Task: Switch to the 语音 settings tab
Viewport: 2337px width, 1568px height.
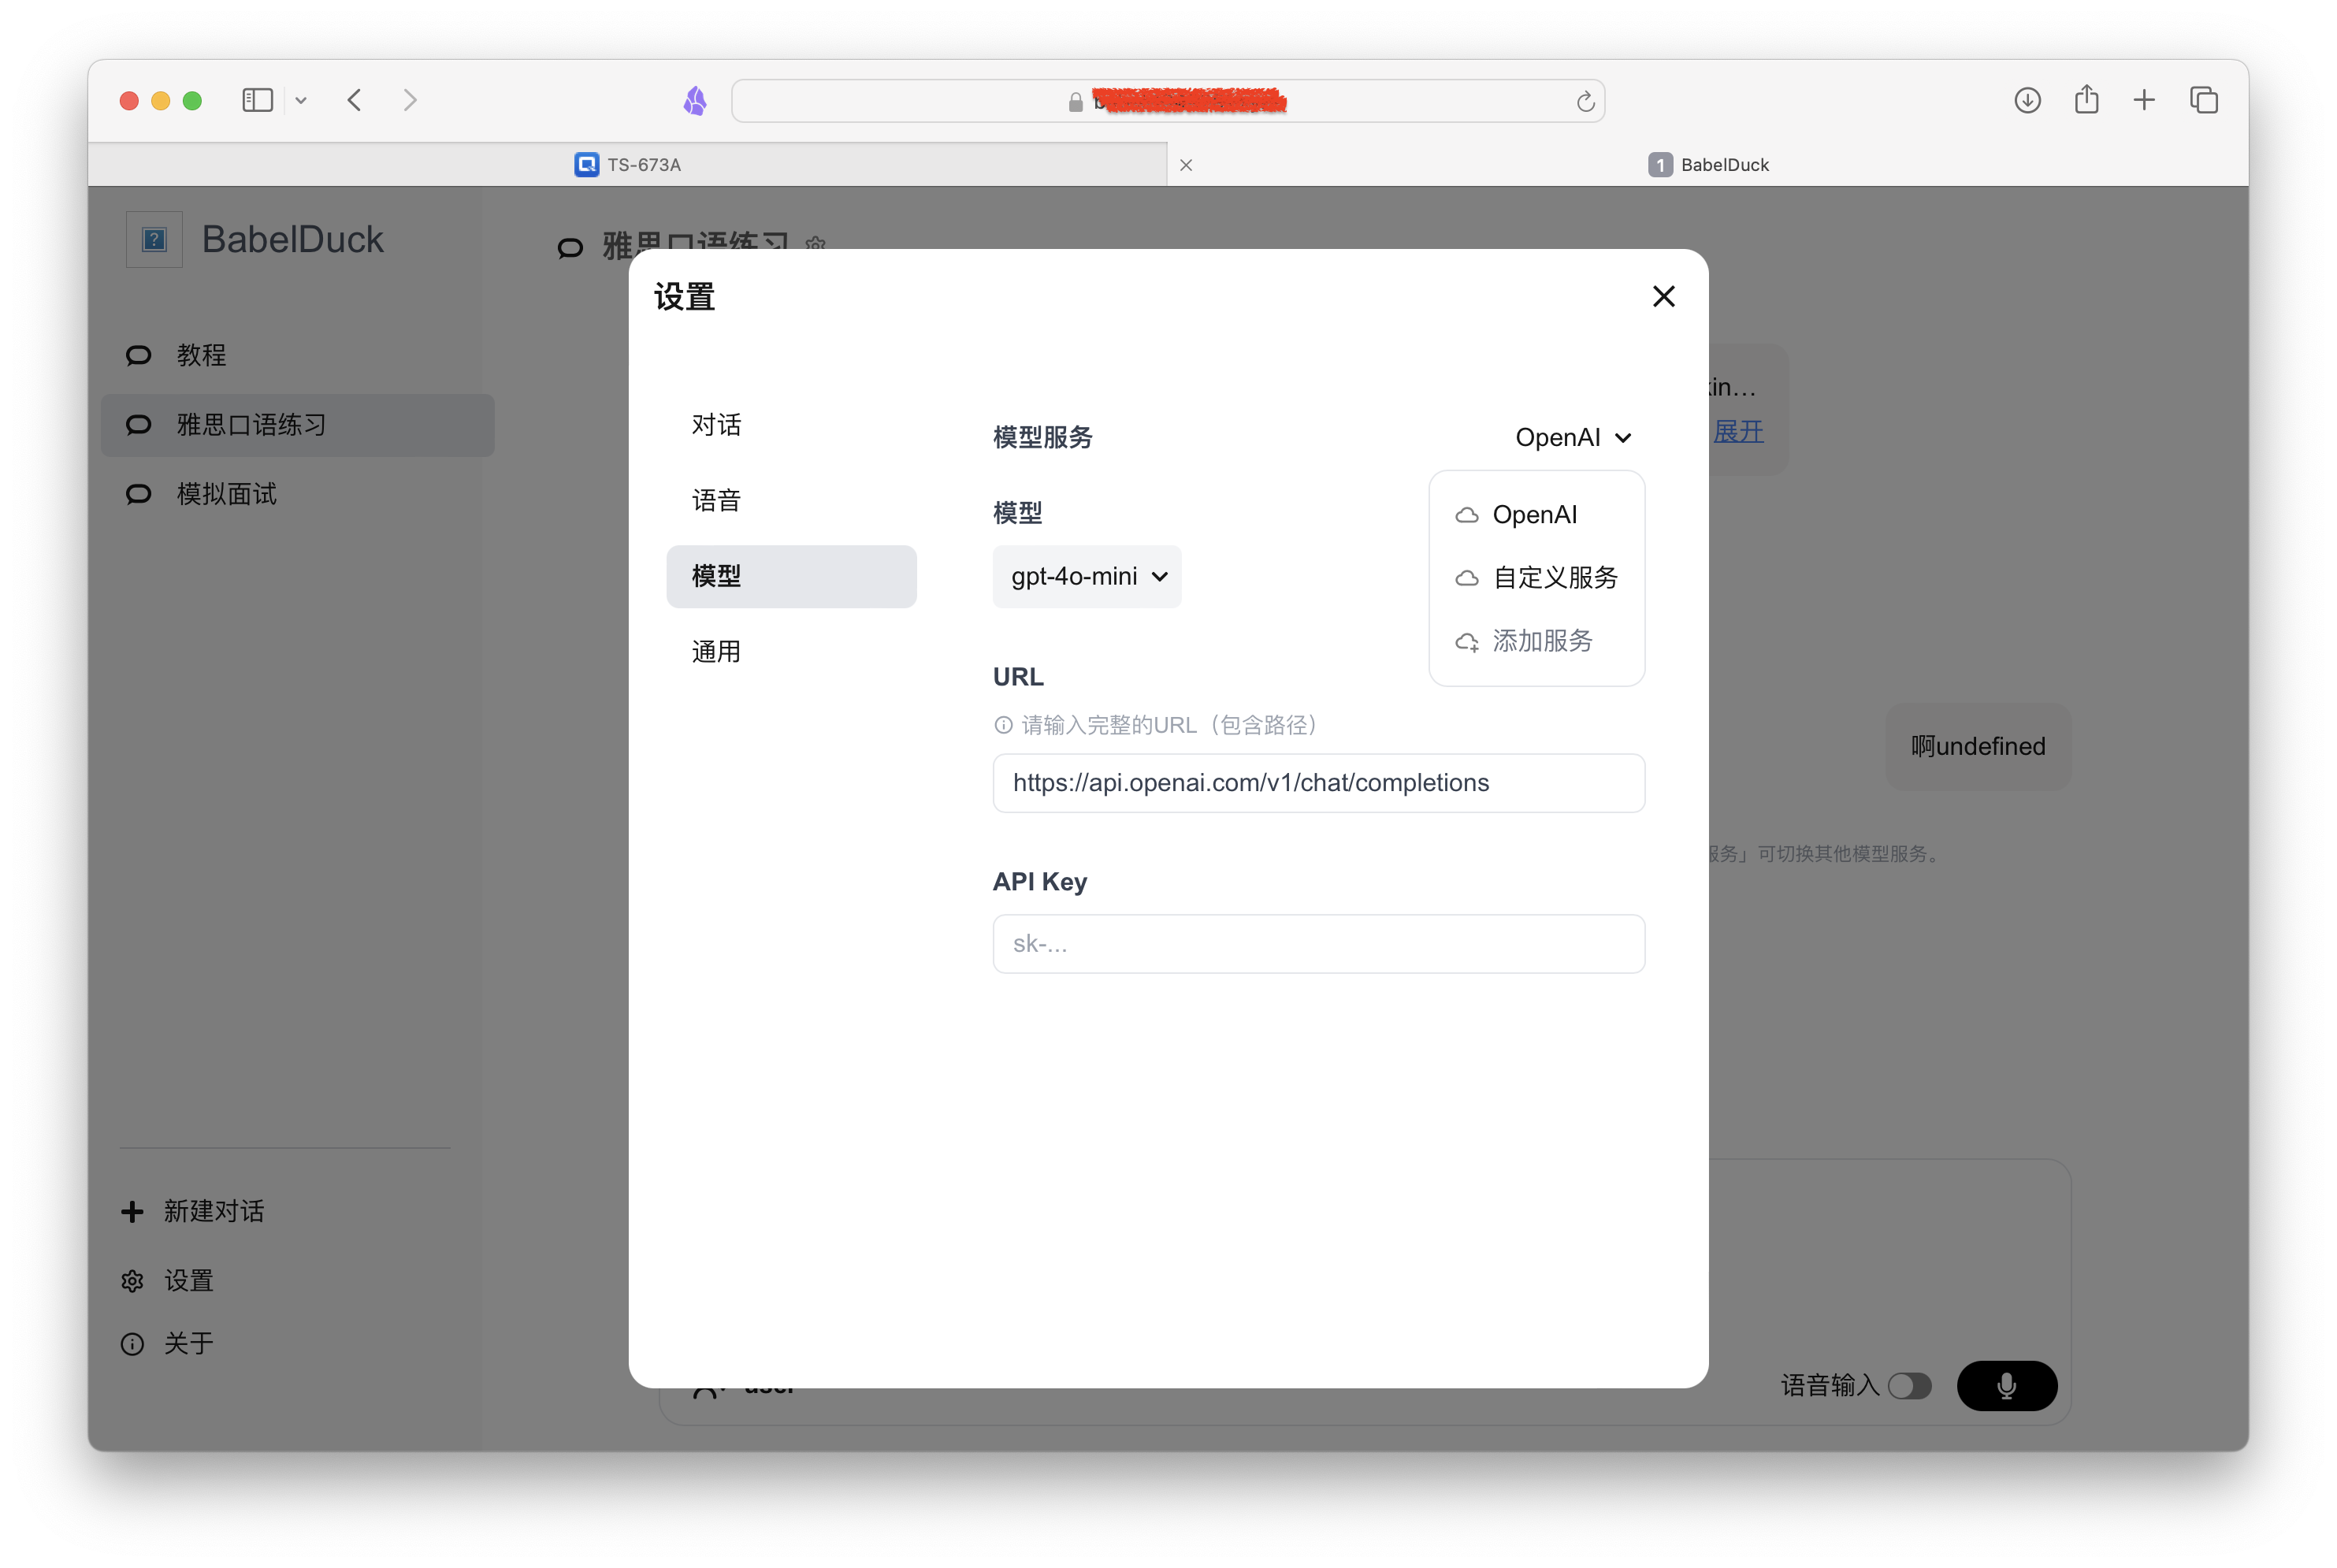Action: (791, 501)
